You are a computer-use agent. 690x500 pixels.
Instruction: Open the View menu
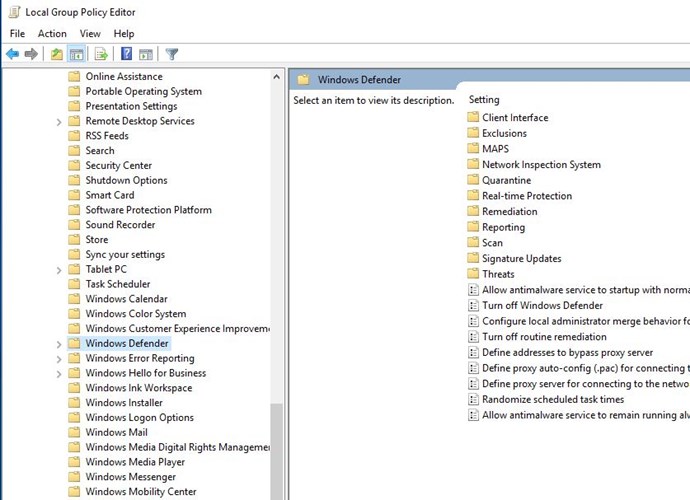tap(90, 33)
